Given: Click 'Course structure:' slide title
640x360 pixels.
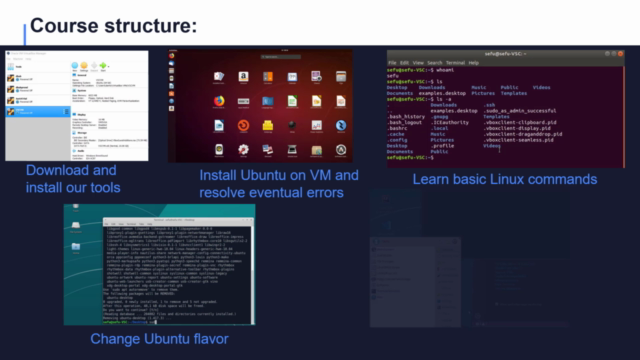Looking at the screenshot, I should coord(113,26).
